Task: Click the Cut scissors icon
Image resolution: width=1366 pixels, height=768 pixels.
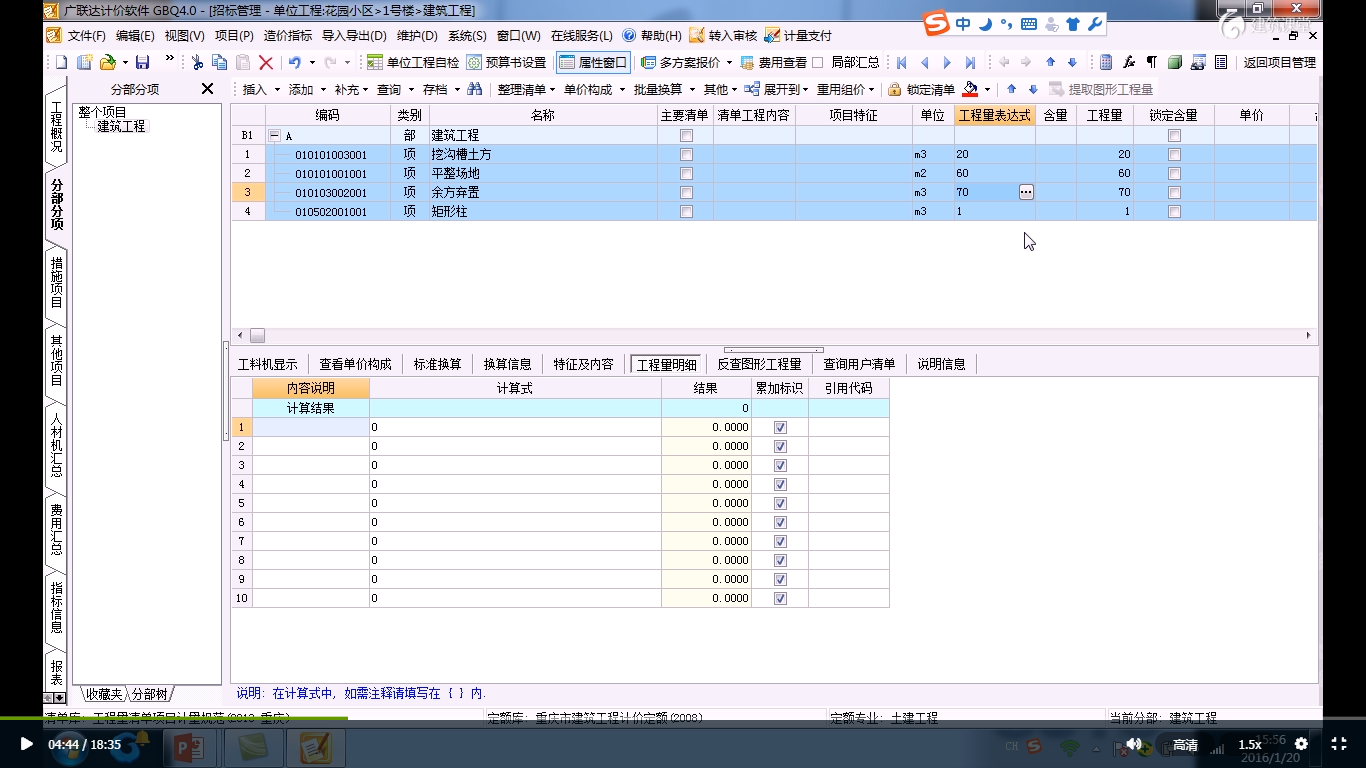Action: point(197,62)
